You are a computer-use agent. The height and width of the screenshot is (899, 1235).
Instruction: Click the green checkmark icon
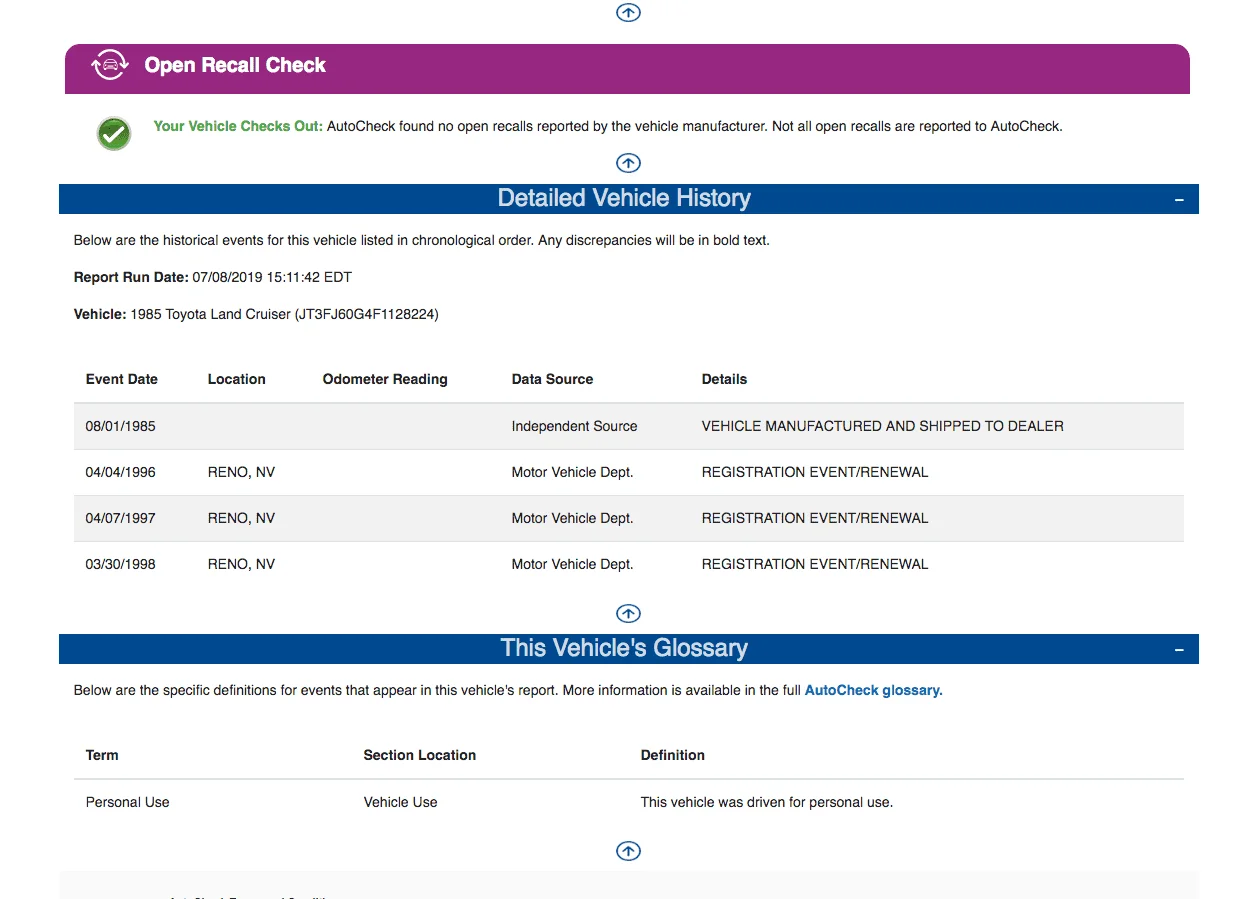[114, 133]
